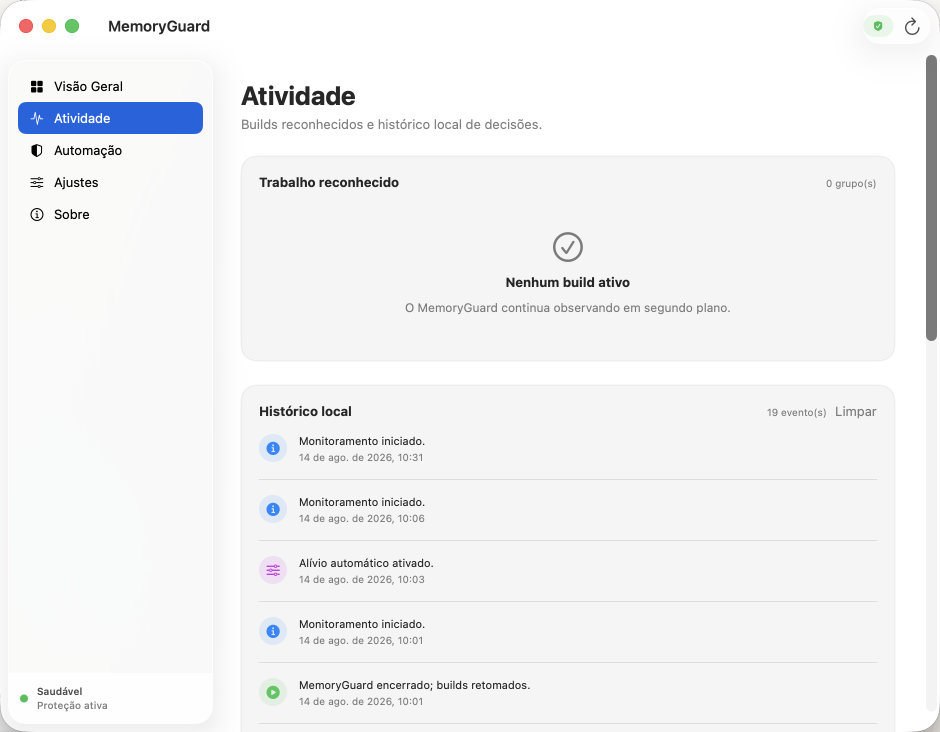Click the 'Proteção ativa' status text
Viewport: 940px width, 732px height.
72,706
